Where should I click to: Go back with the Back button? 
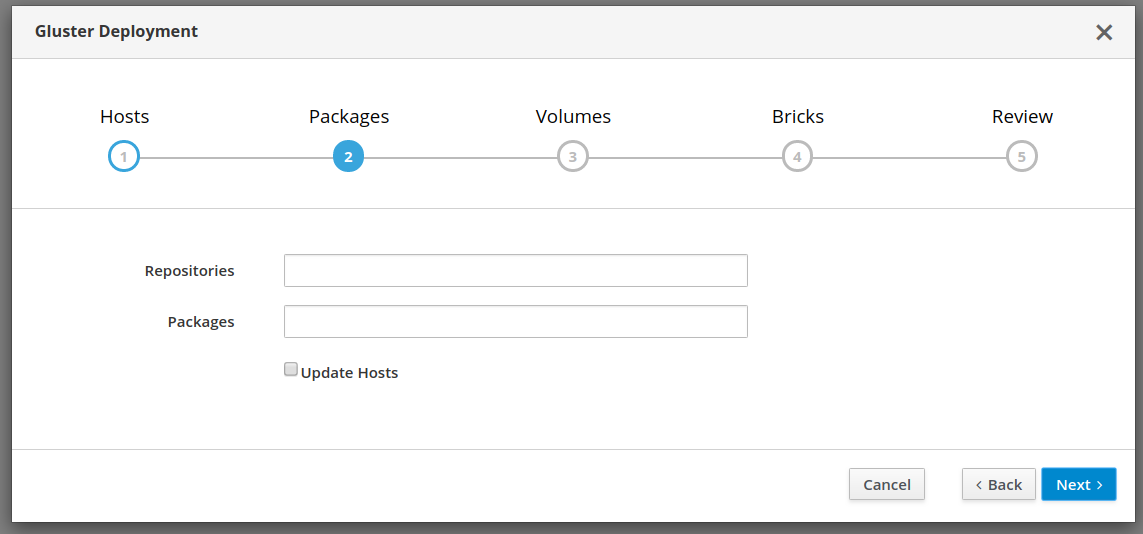coord(999,484)
